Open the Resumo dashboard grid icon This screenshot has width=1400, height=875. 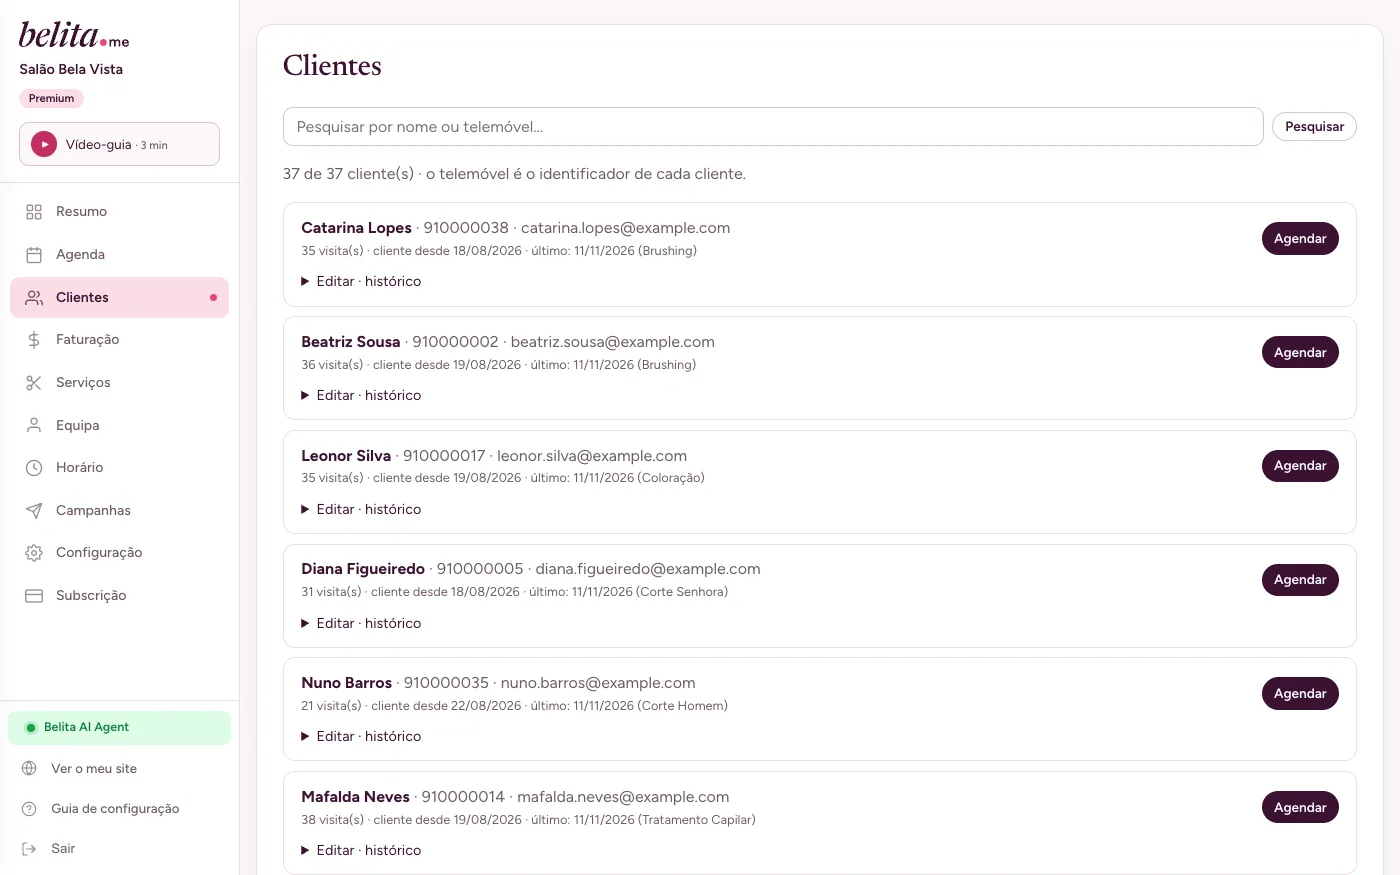click(34, 212)
